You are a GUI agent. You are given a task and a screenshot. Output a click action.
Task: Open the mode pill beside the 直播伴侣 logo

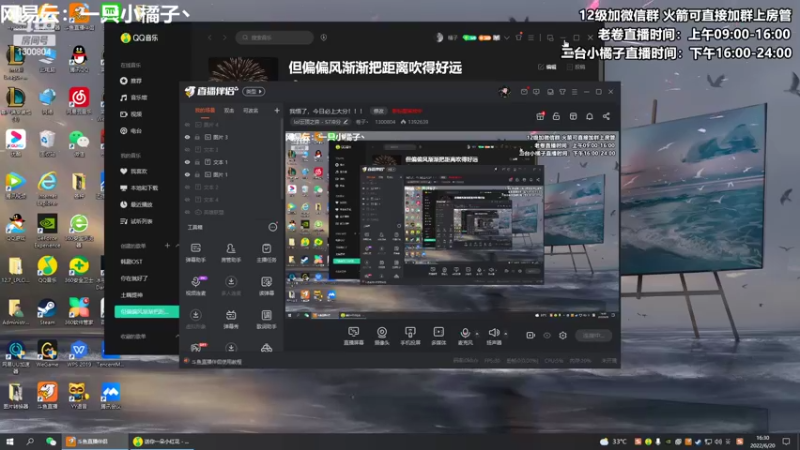point(254,91)
